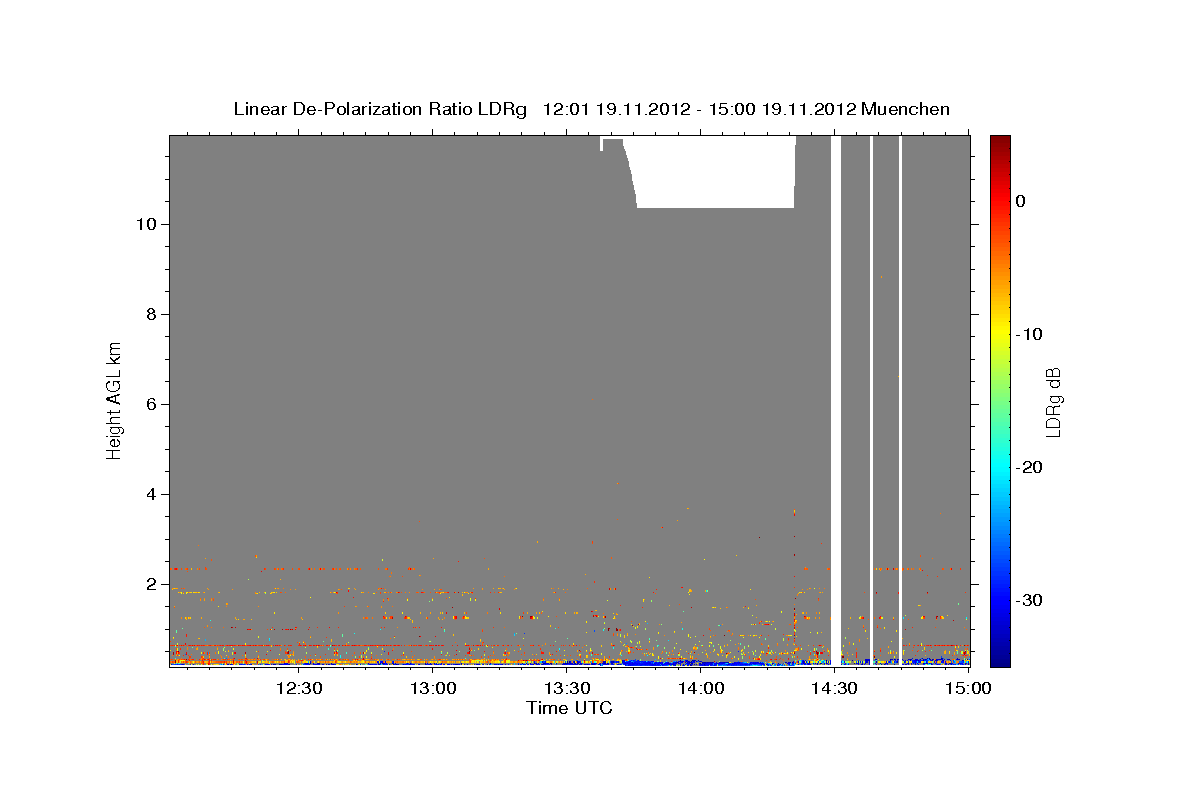
Task: Click the 13:30 time tick label
Action: [x=567, y=688]
